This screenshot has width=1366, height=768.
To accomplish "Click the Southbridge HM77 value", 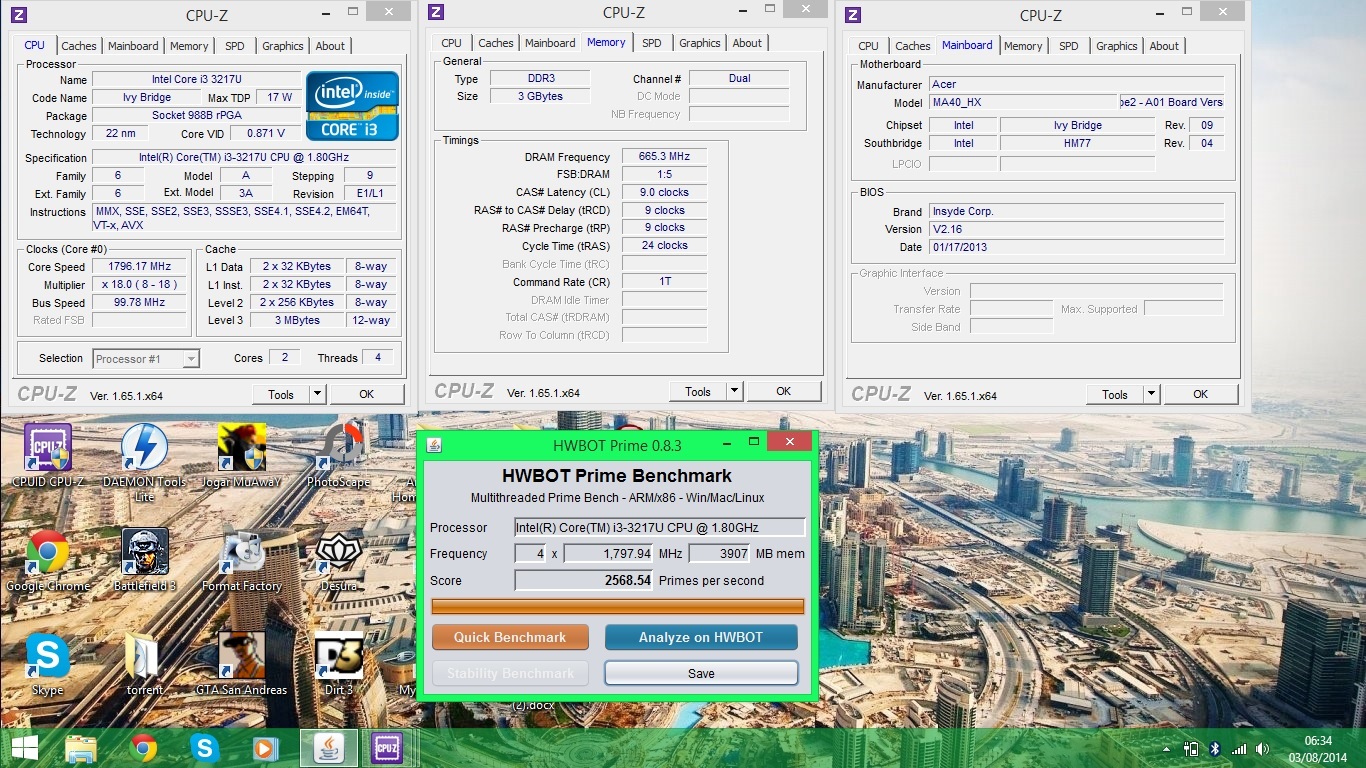I will [1078, 143].
